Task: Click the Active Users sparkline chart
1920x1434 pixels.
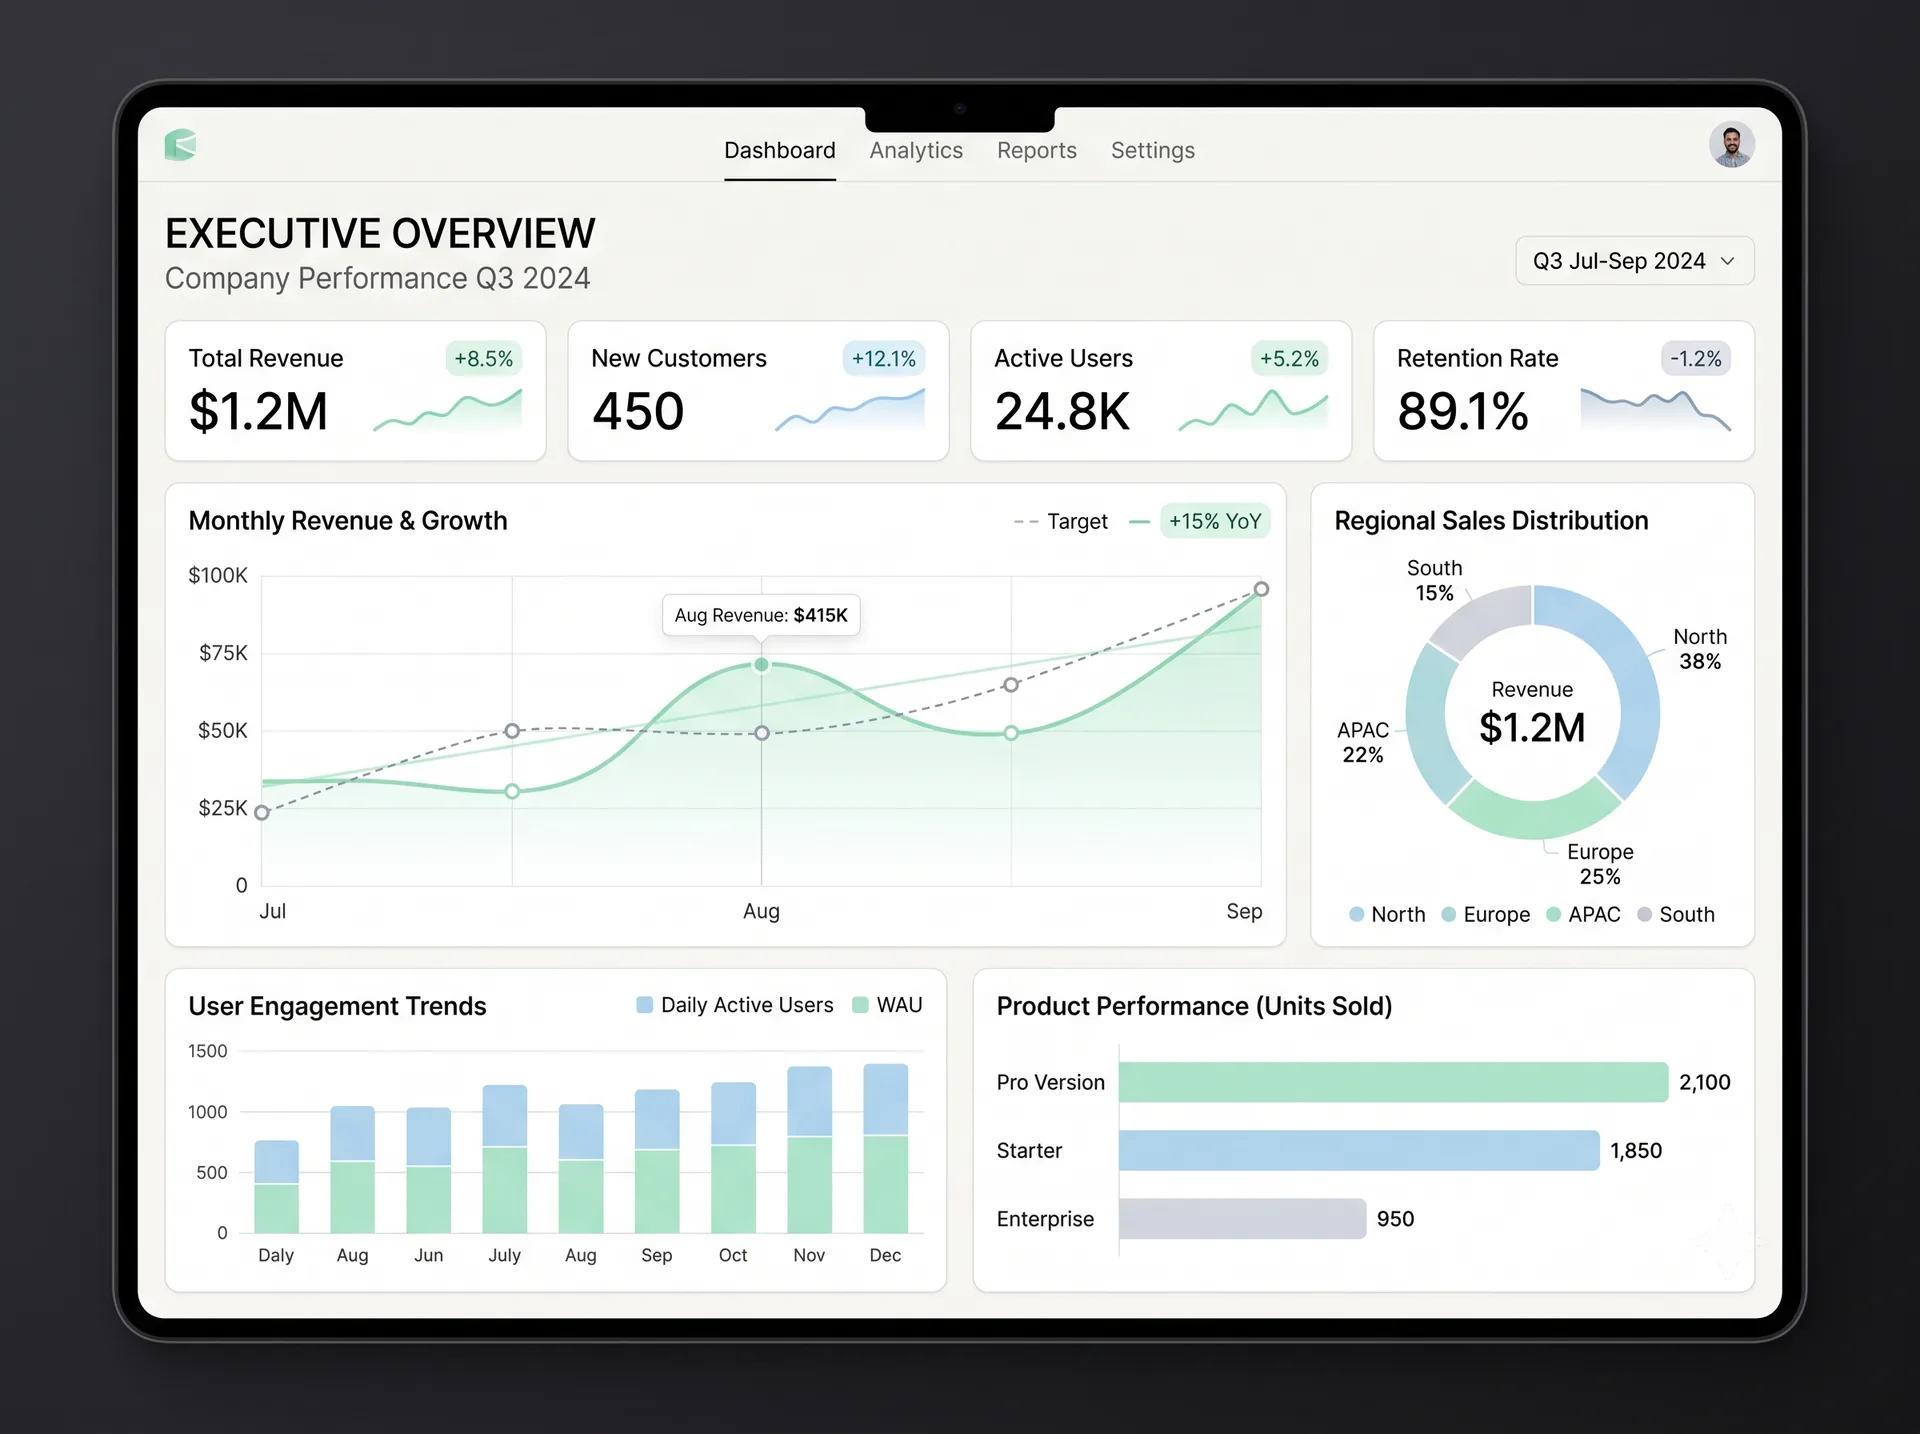Action: coord(1253,411)
